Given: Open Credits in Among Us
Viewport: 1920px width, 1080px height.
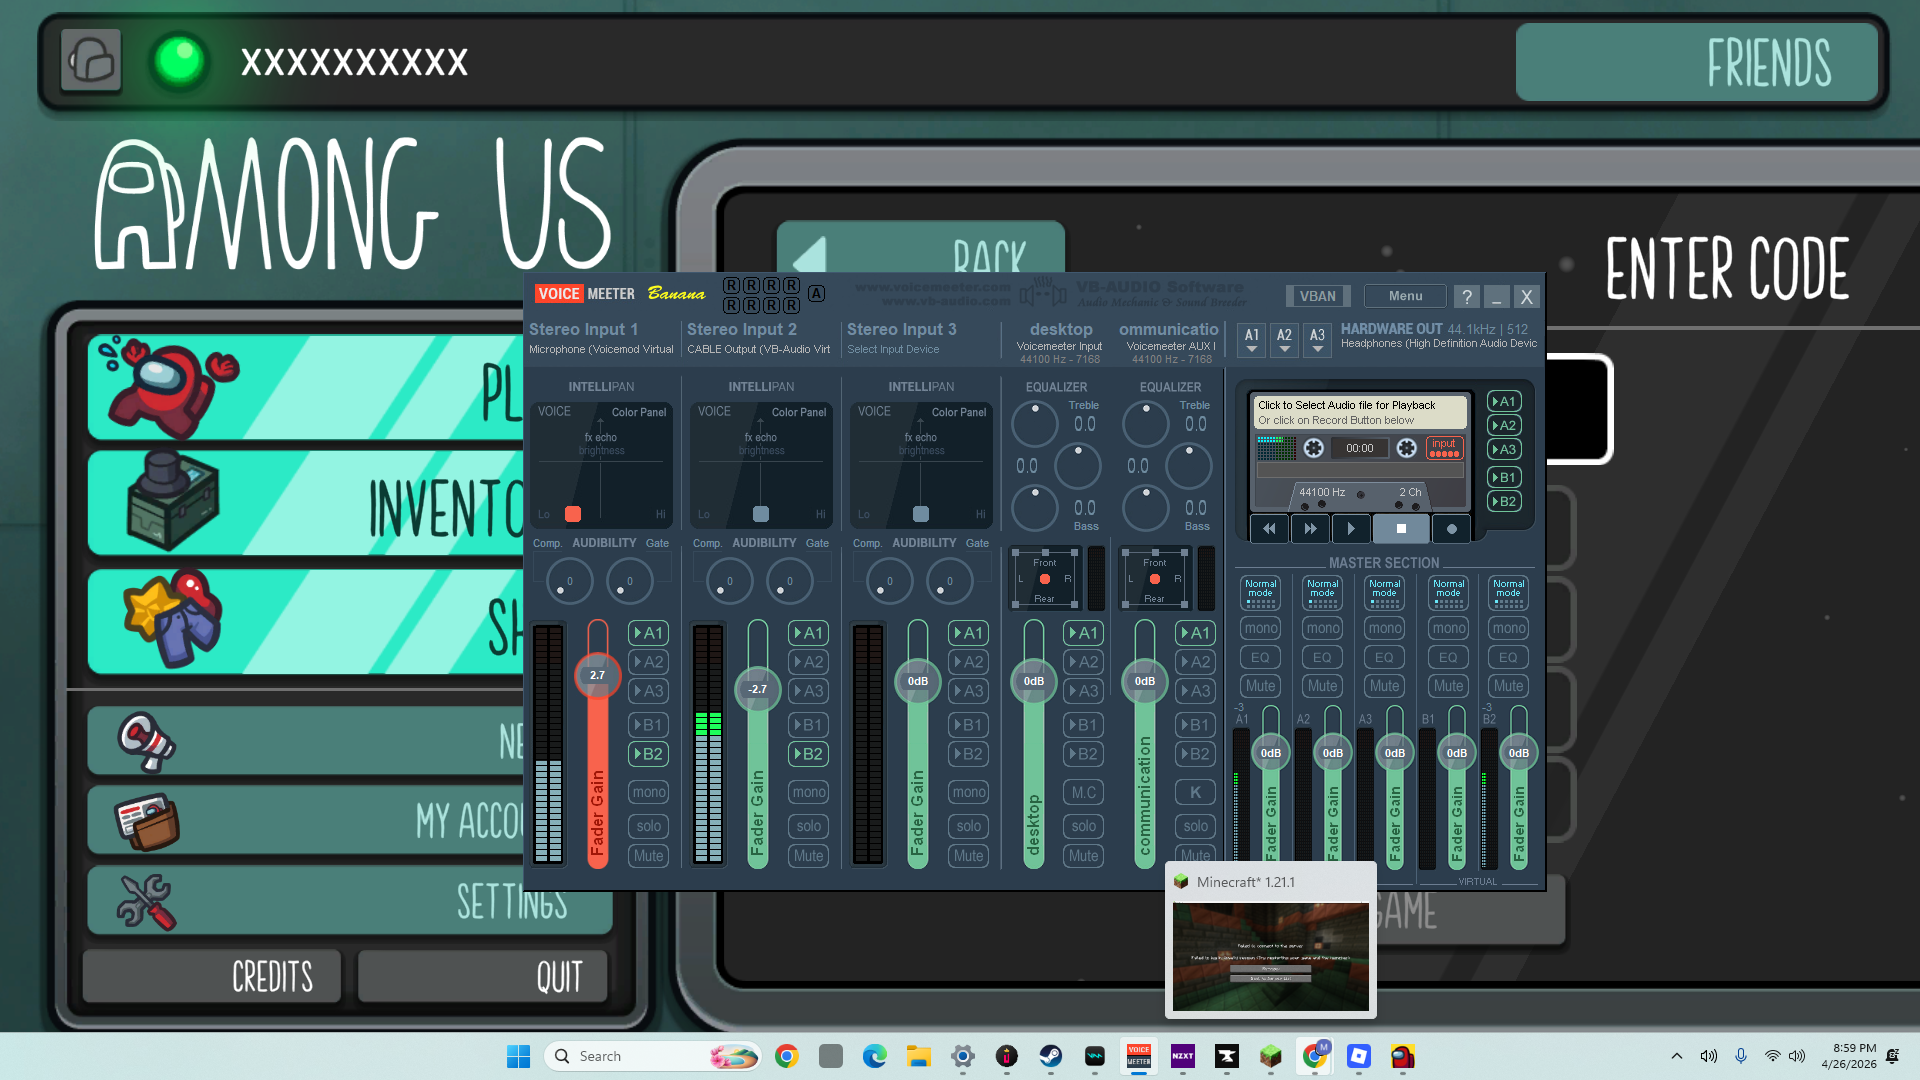Looking at the screenshot, I should tap(212, 976).
